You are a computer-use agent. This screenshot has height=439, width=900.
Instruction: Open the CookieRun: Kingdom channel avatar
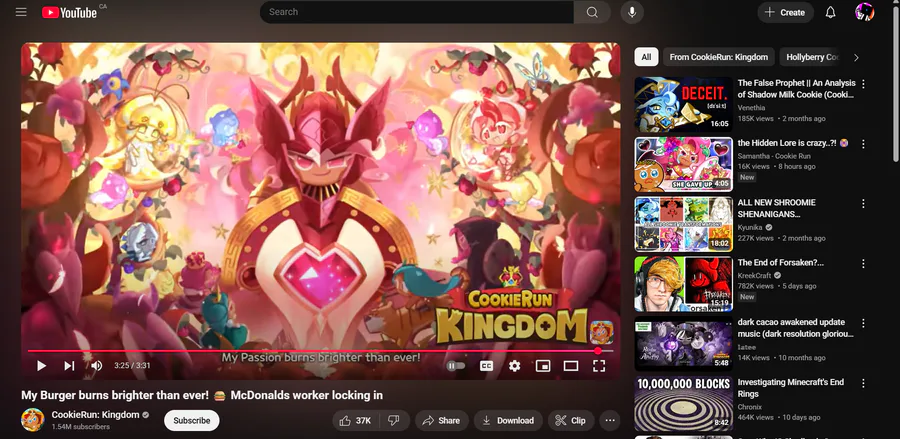pyautogui.click(x=33, y=420)
